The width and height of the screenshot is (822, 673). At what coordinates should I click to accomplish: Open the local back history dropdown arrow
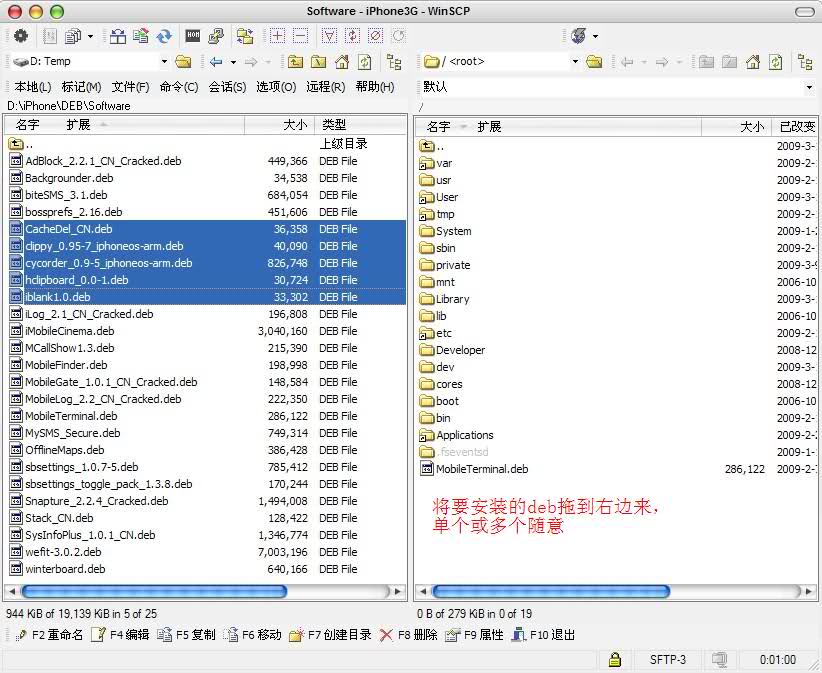coord(233,62)
